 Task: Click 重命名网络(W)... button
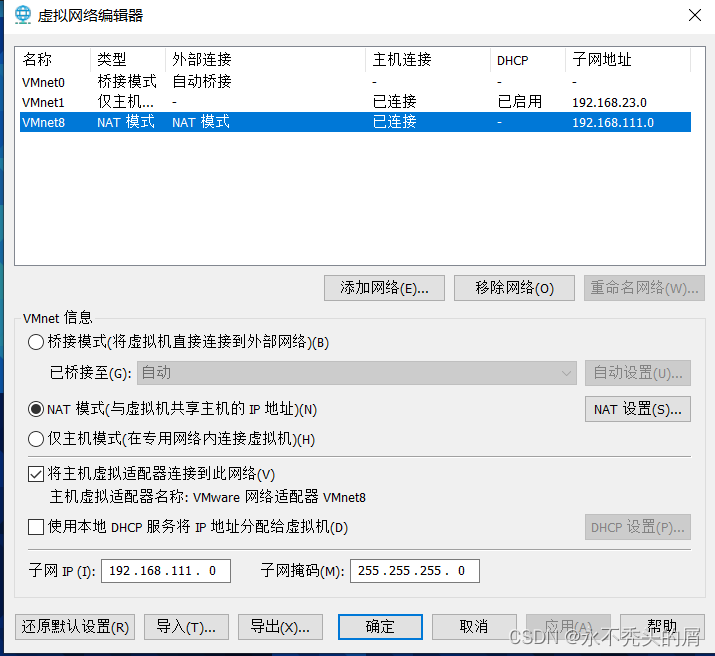tap(644, 288)
